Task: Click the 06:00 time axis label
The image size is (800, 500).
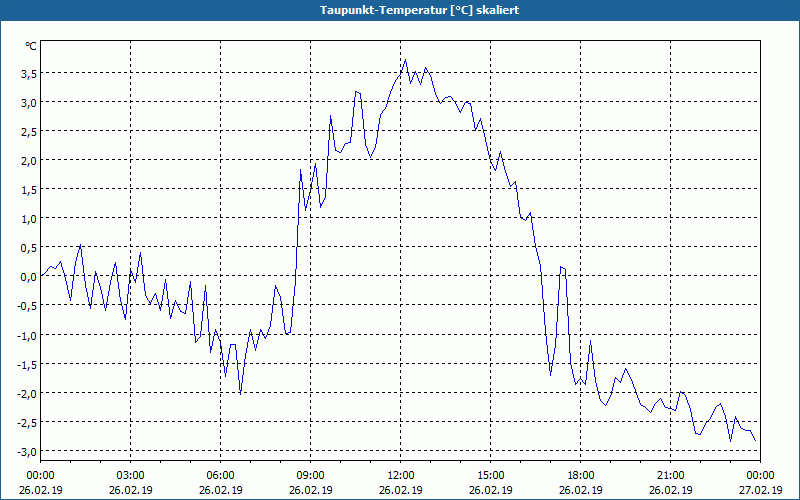Action: tap(220, 476)
